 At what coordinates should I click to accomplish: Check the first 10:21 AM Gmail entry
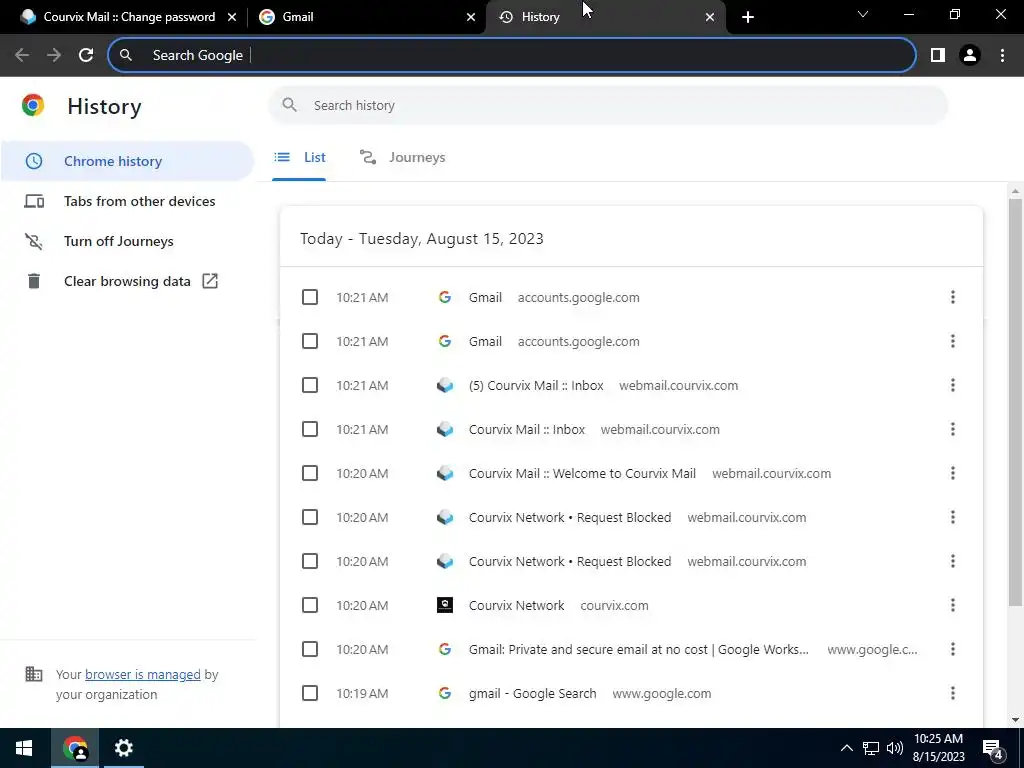click(x=310, y=297)
